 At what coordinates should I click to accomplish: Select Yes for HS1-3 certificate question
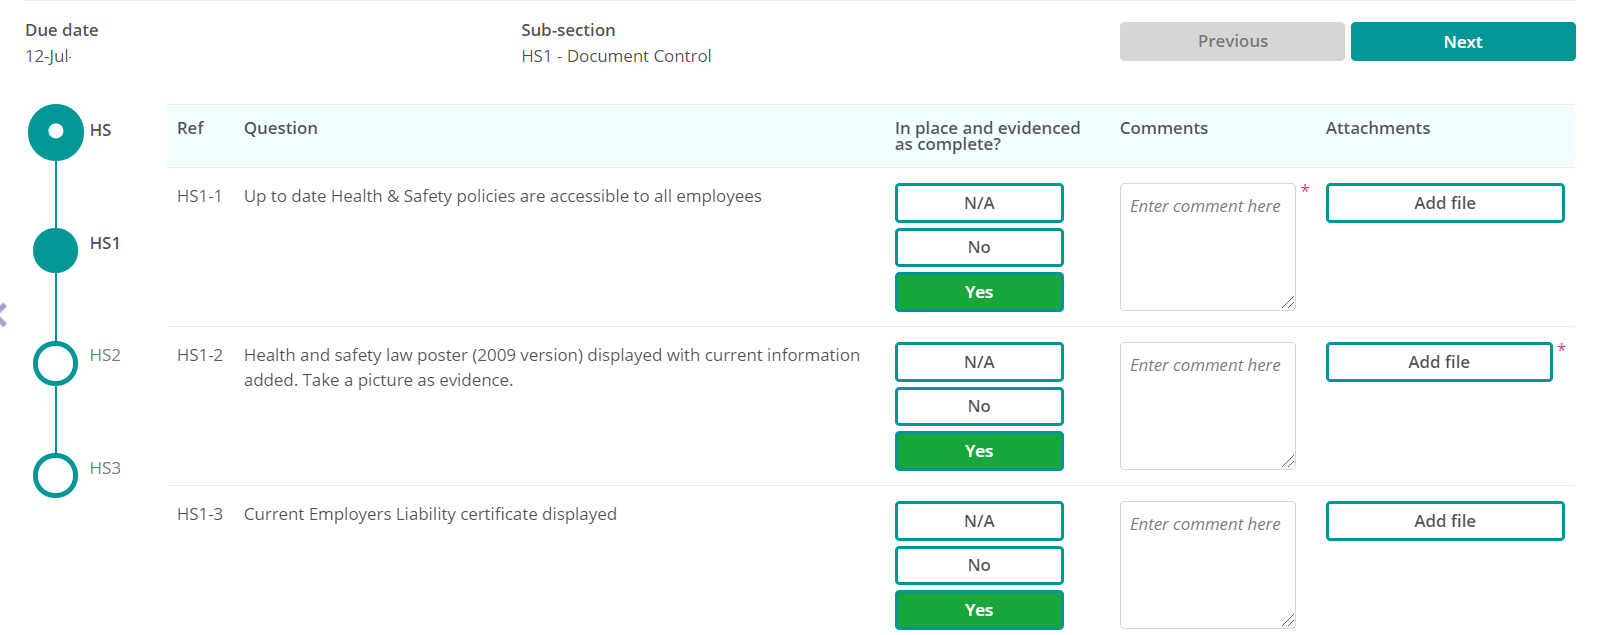pyautogui.click(x=979, y=610)
